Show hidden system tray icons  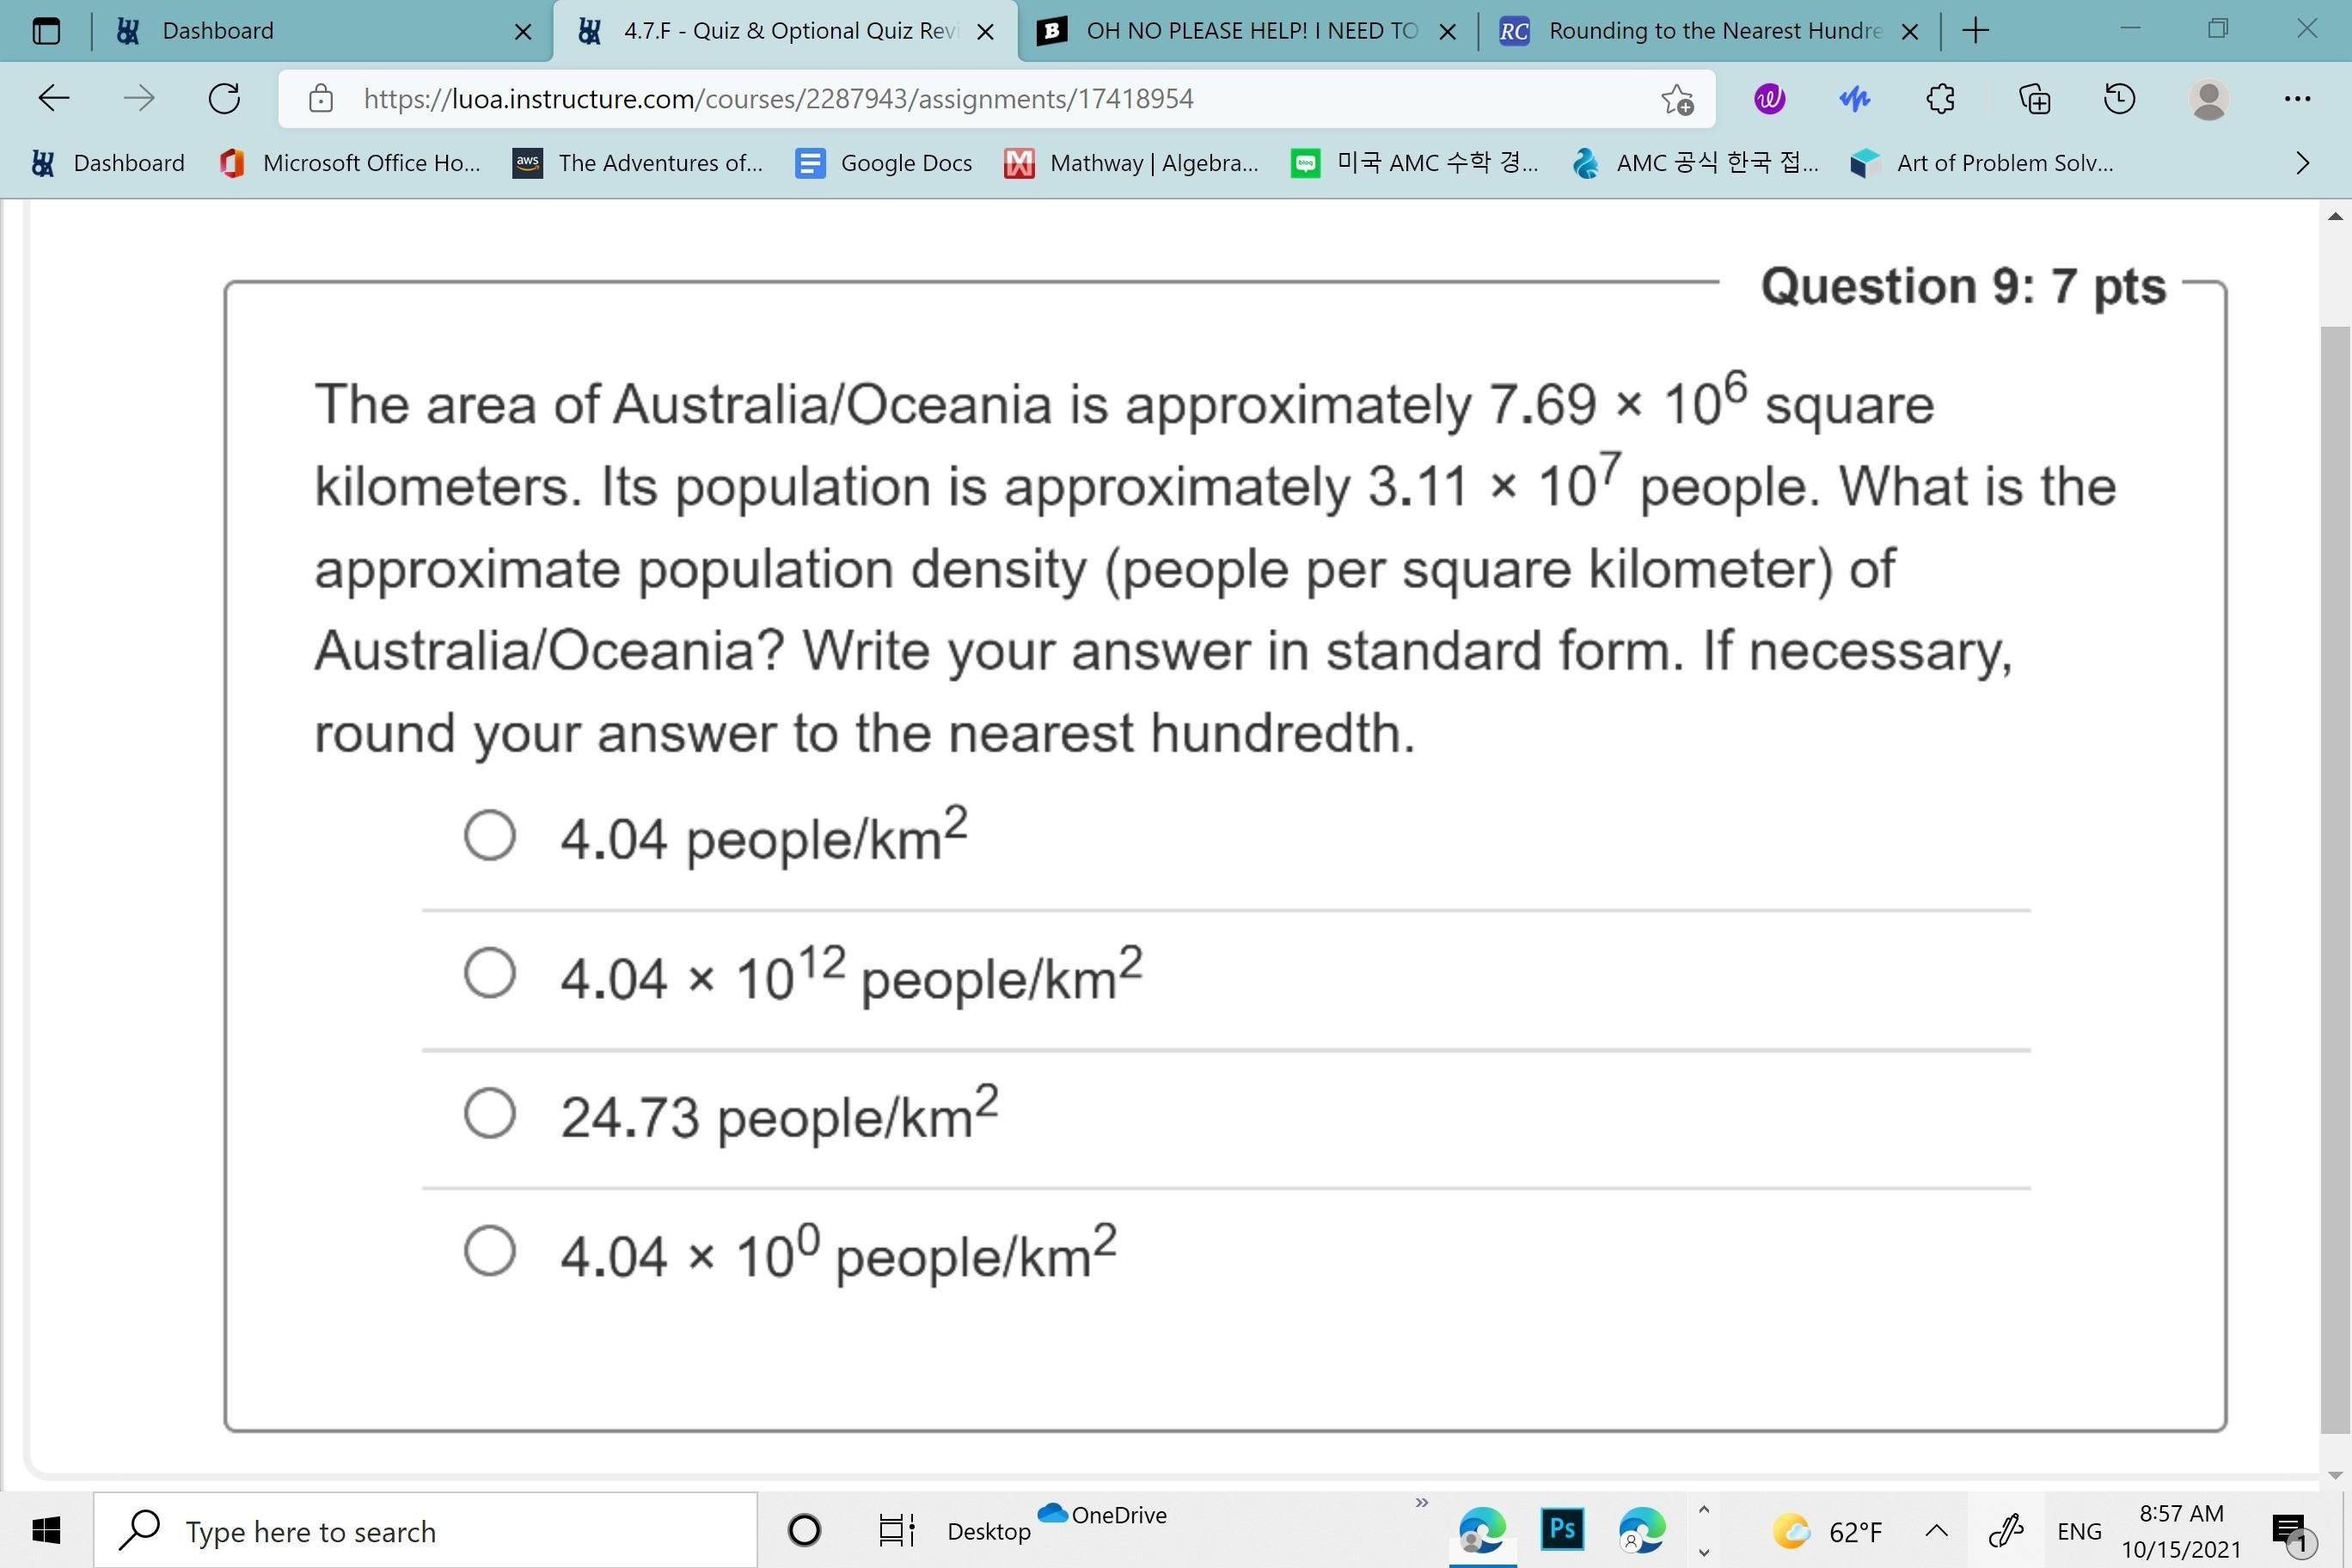[x=1936, y=1531]
